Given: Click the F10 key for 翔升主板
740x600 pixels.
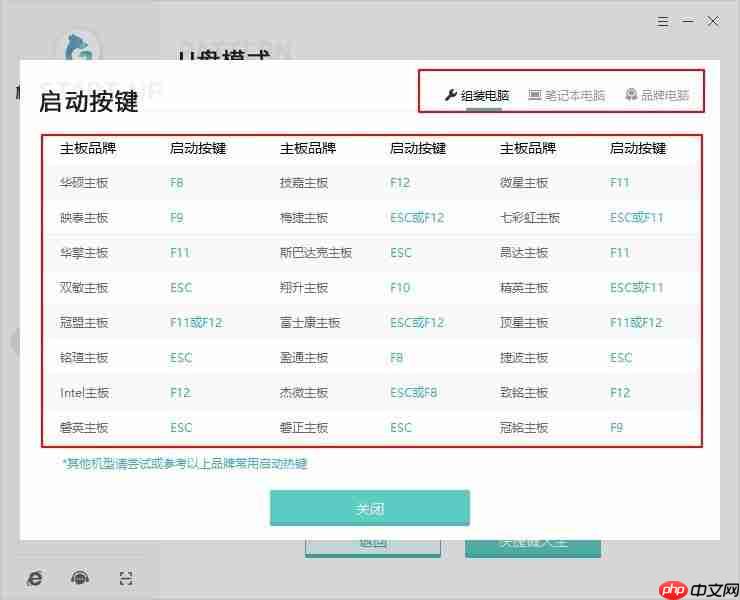Looking at the screenshot, I should (x=400, y=287).
